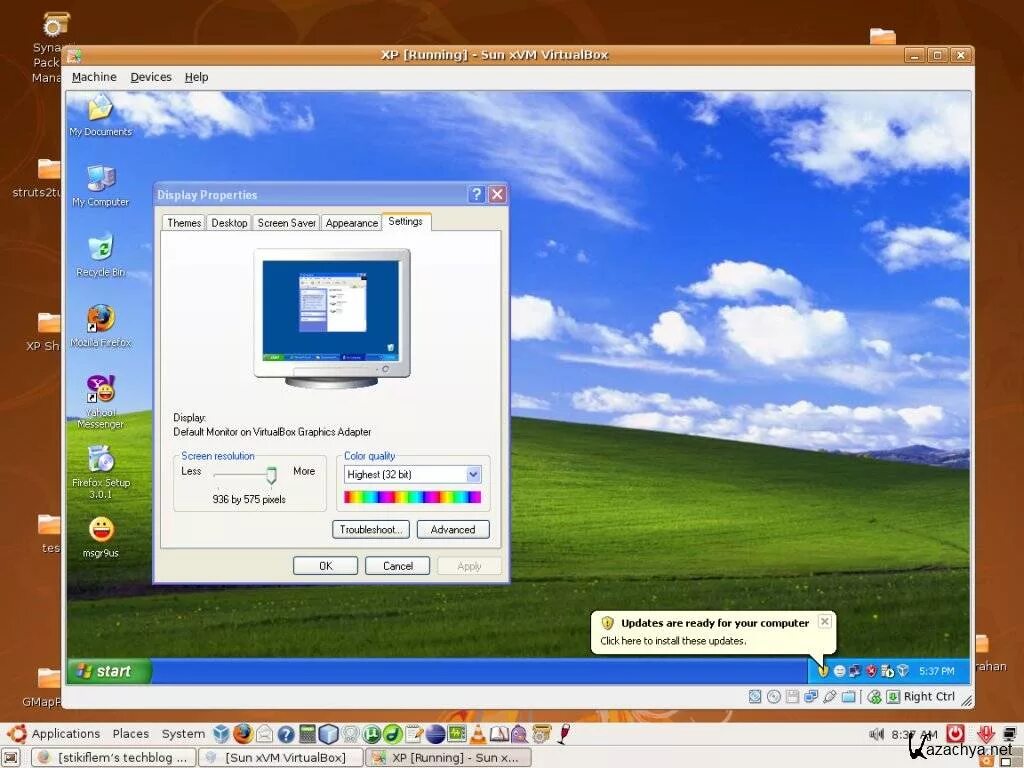1024x768 pixels.
Task: Select the msgr9us desktop icon
Action: coord(101,537)
